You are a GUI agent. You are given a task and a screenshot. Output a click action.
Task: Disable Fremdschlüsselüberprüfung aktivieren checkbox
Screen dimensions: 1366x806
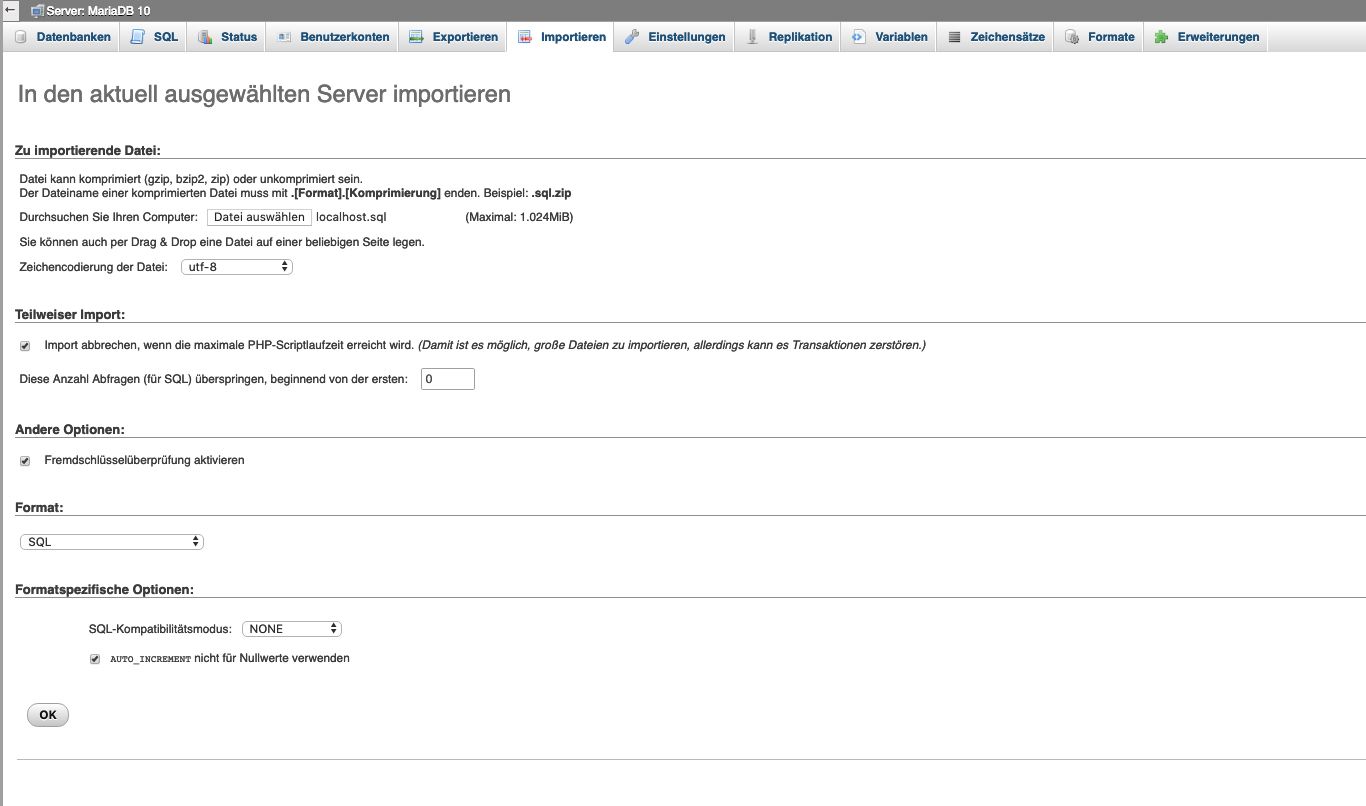point(25,461)
